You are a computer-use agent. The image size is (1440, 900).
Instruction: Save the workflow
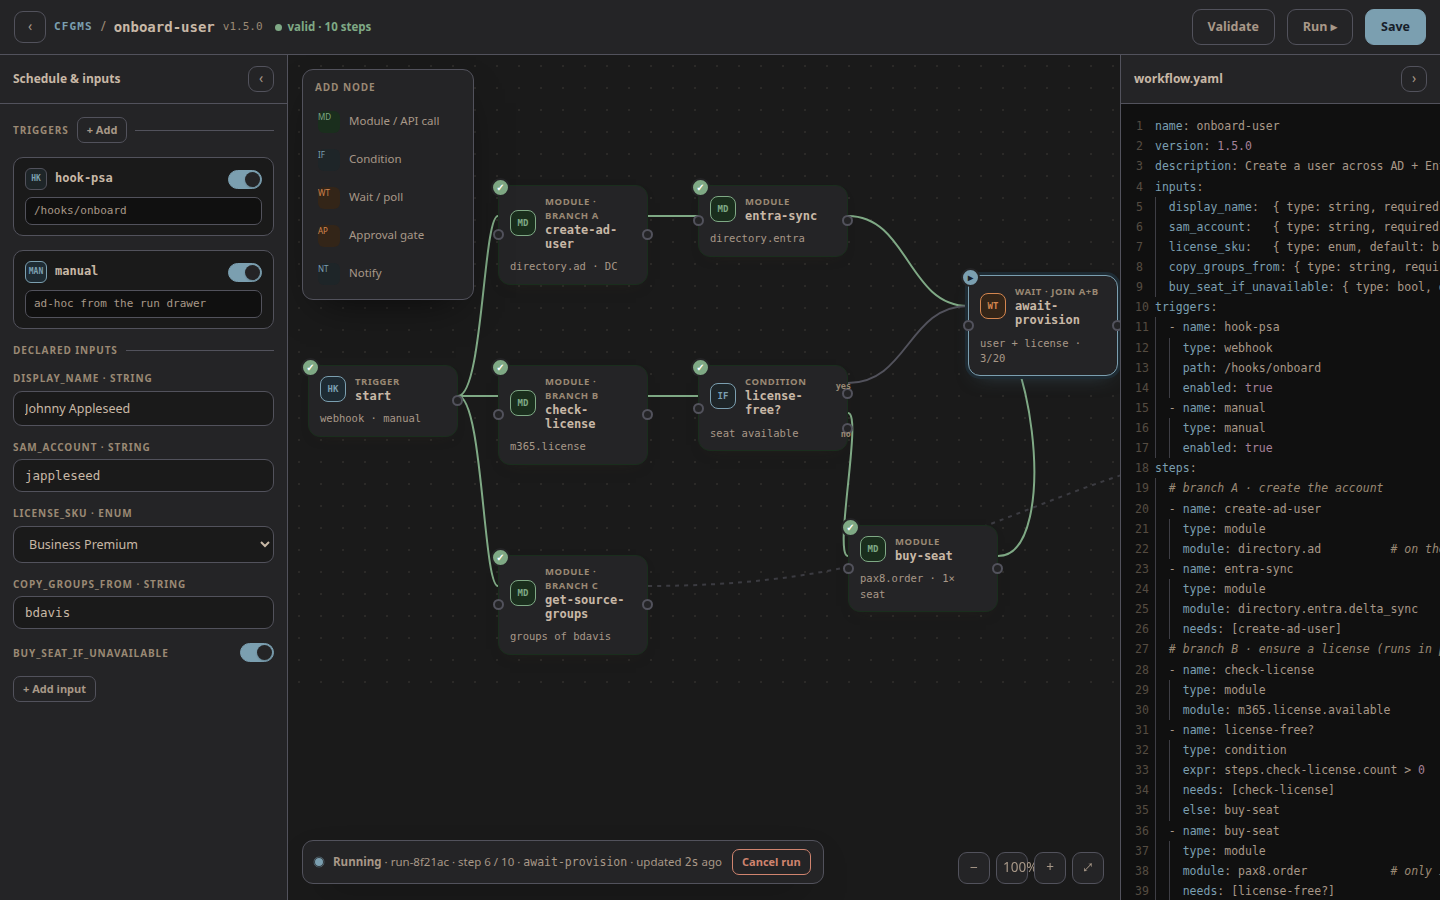1395,27
